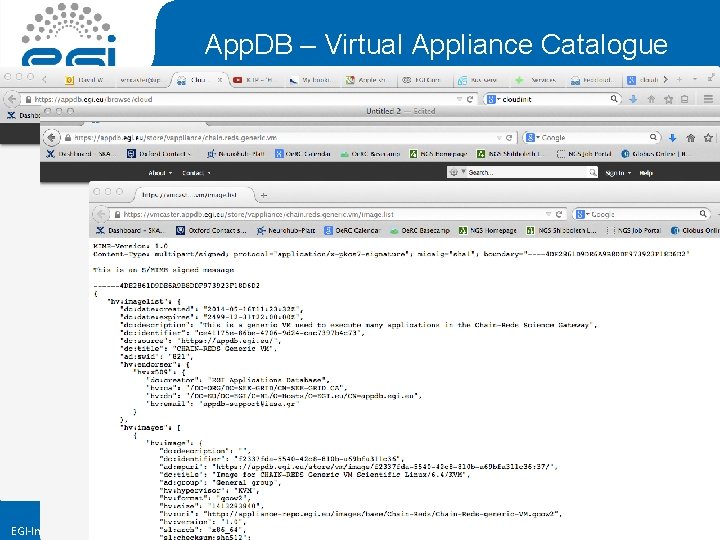Switch to the vmcaster@ap tab in rear browser
720x540 pixels.
139,80
